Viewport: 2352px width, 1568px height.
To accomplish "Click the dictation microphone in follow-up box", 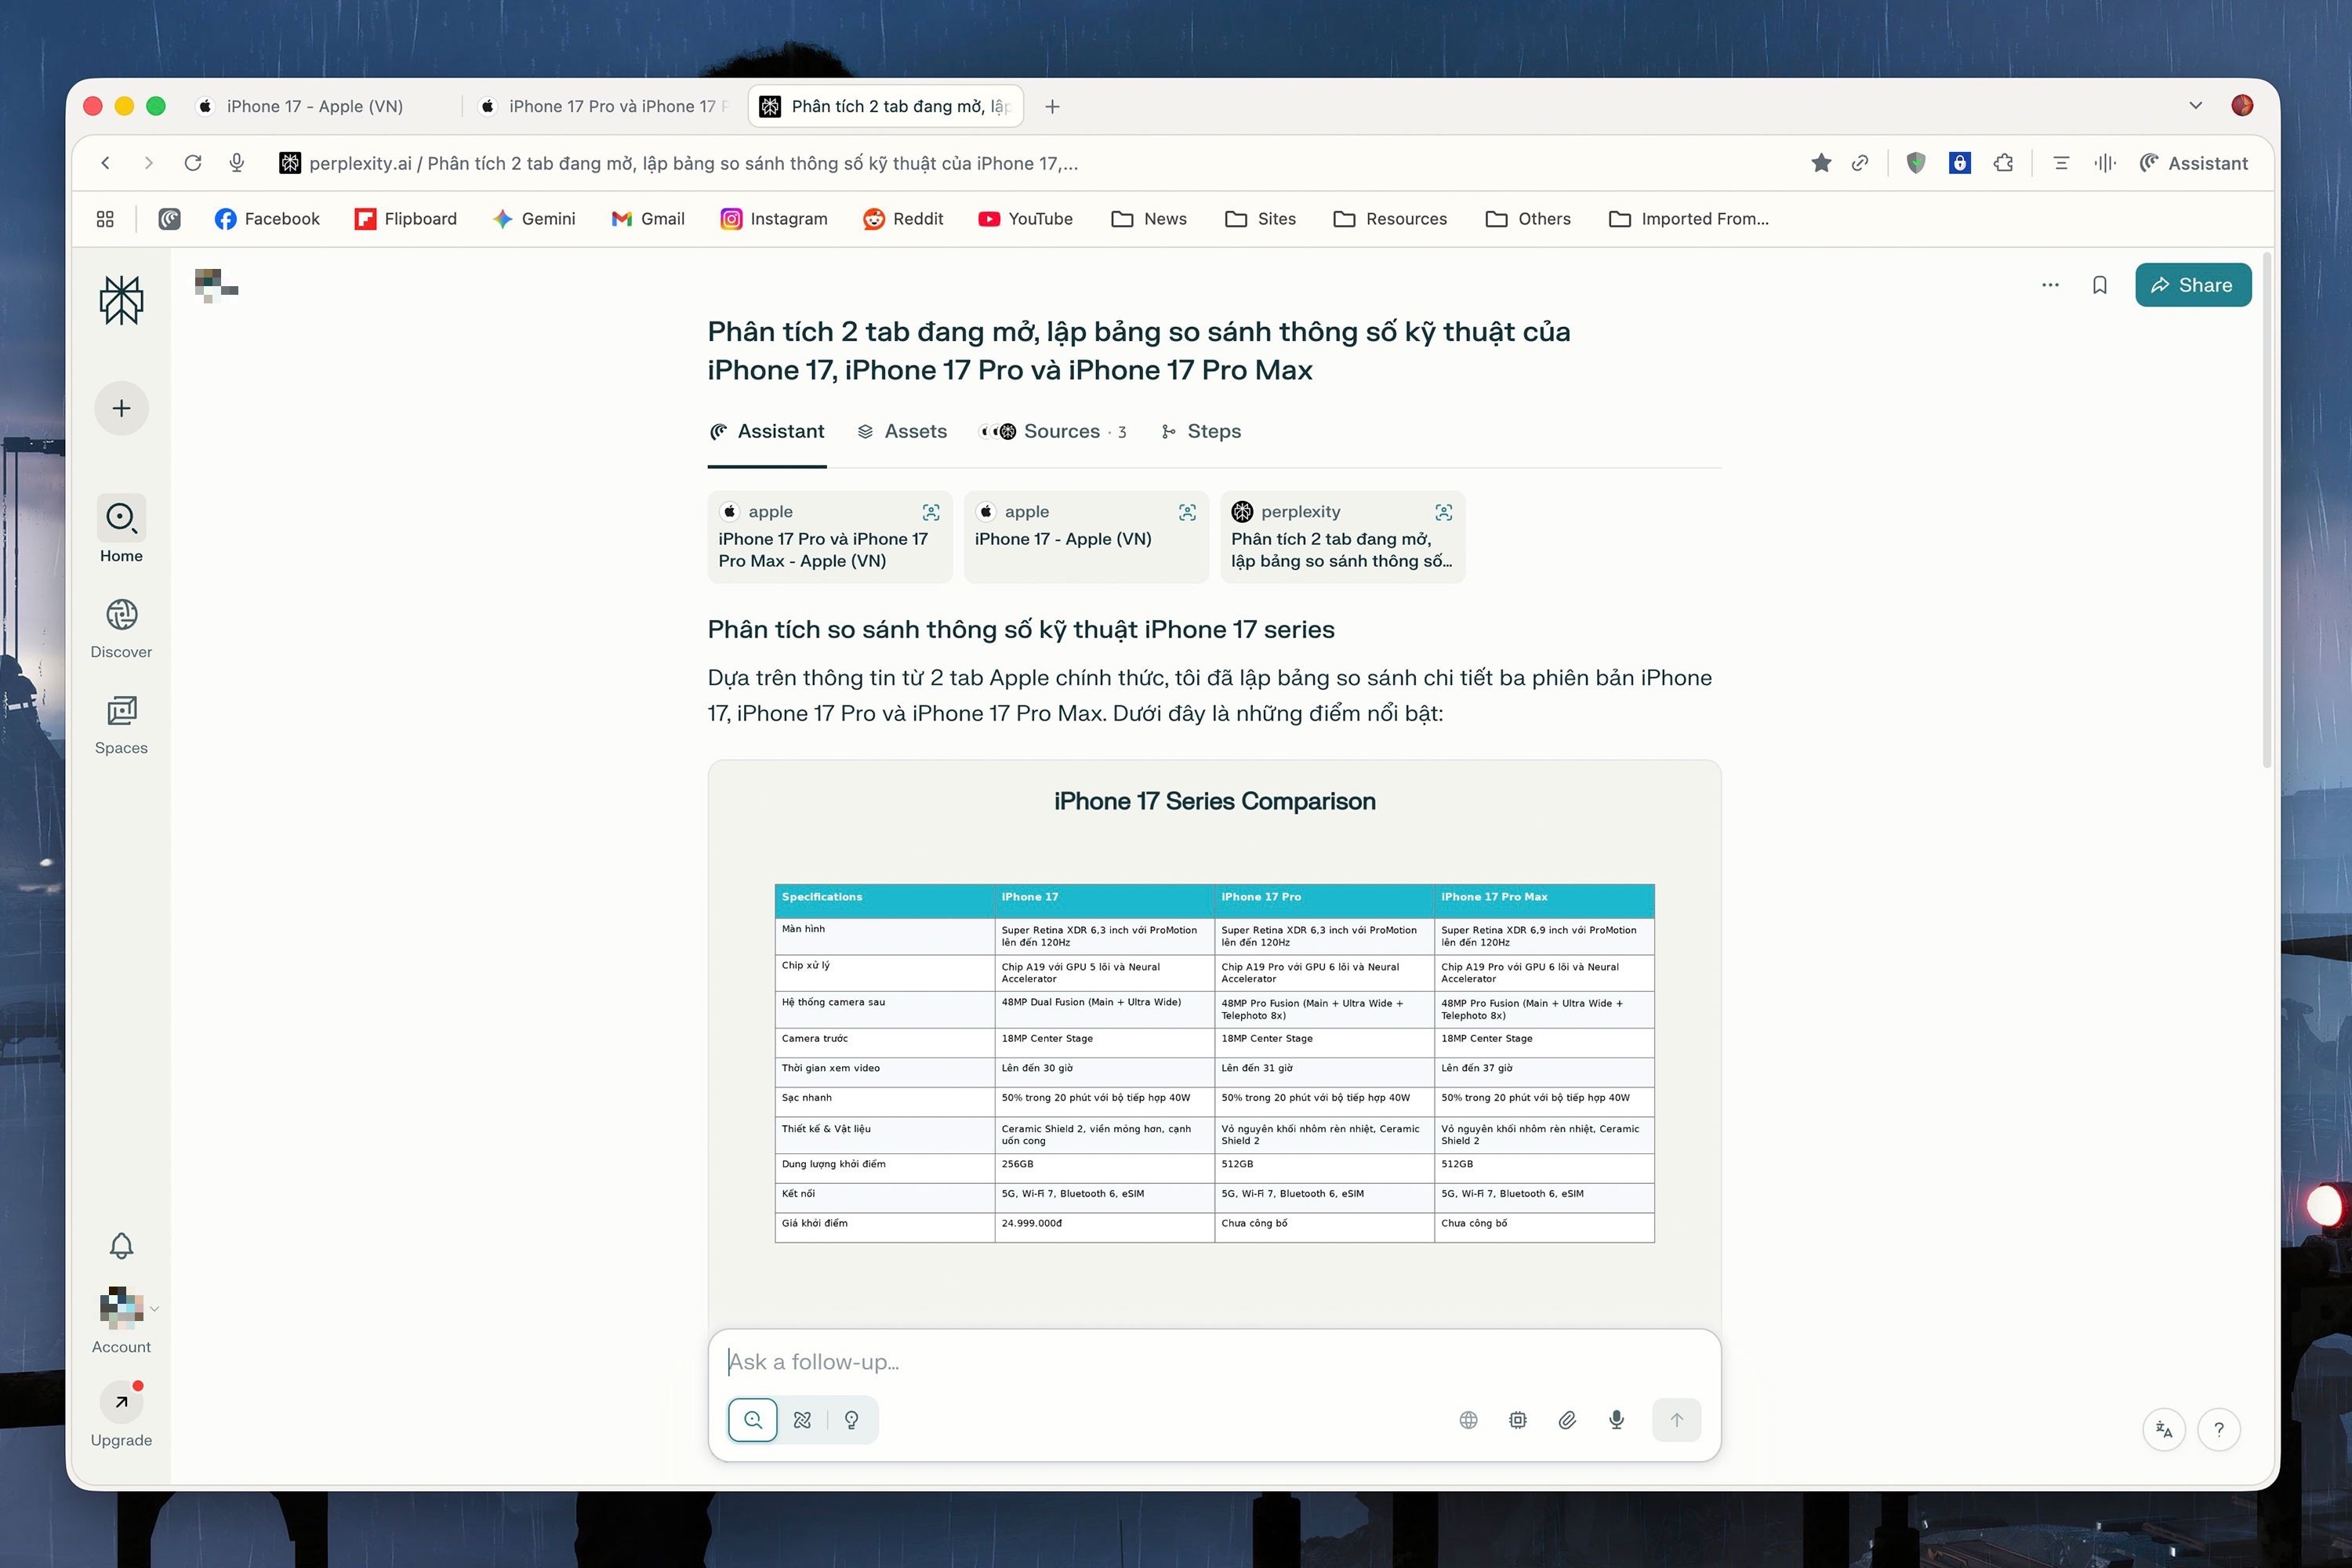I will (x=1616, y=1420).
